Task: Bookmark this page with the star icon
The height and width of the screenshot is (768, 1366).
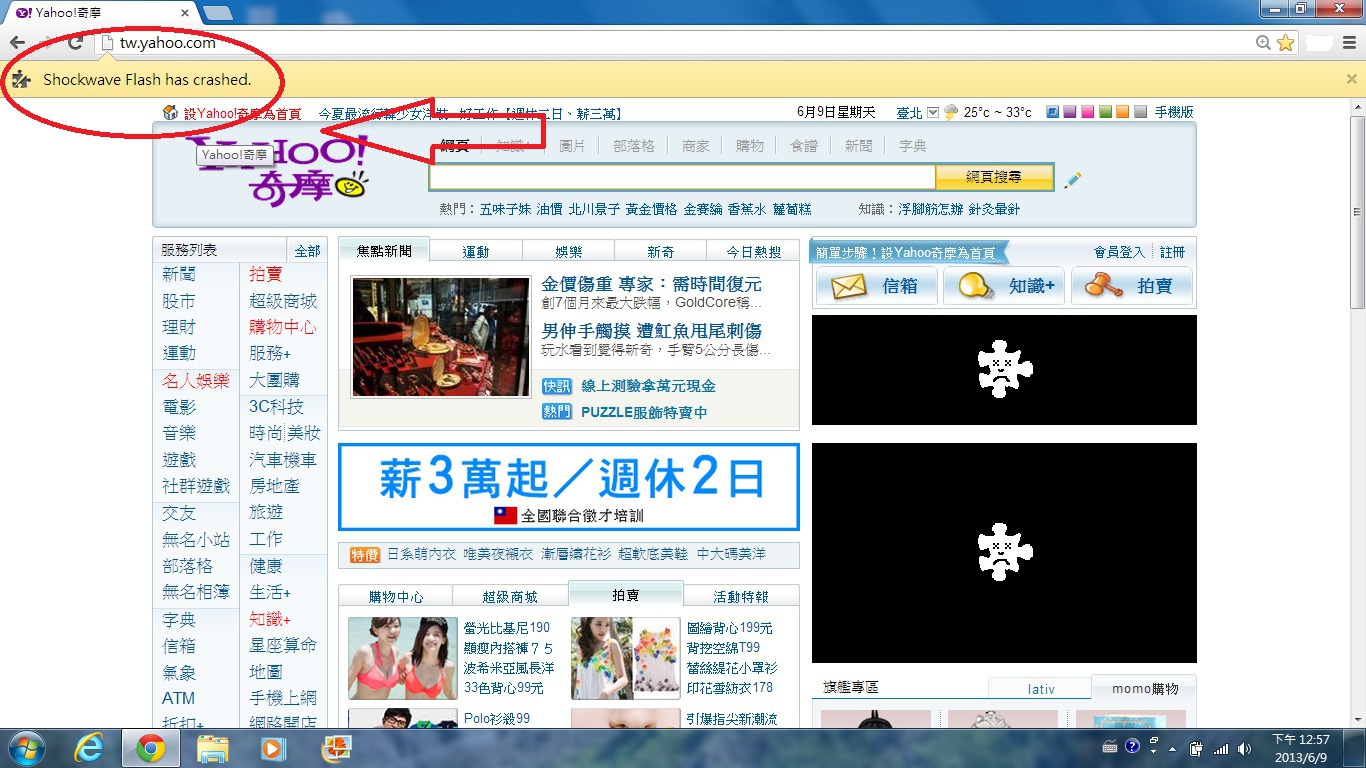Action: click(x=1285, y=43)
